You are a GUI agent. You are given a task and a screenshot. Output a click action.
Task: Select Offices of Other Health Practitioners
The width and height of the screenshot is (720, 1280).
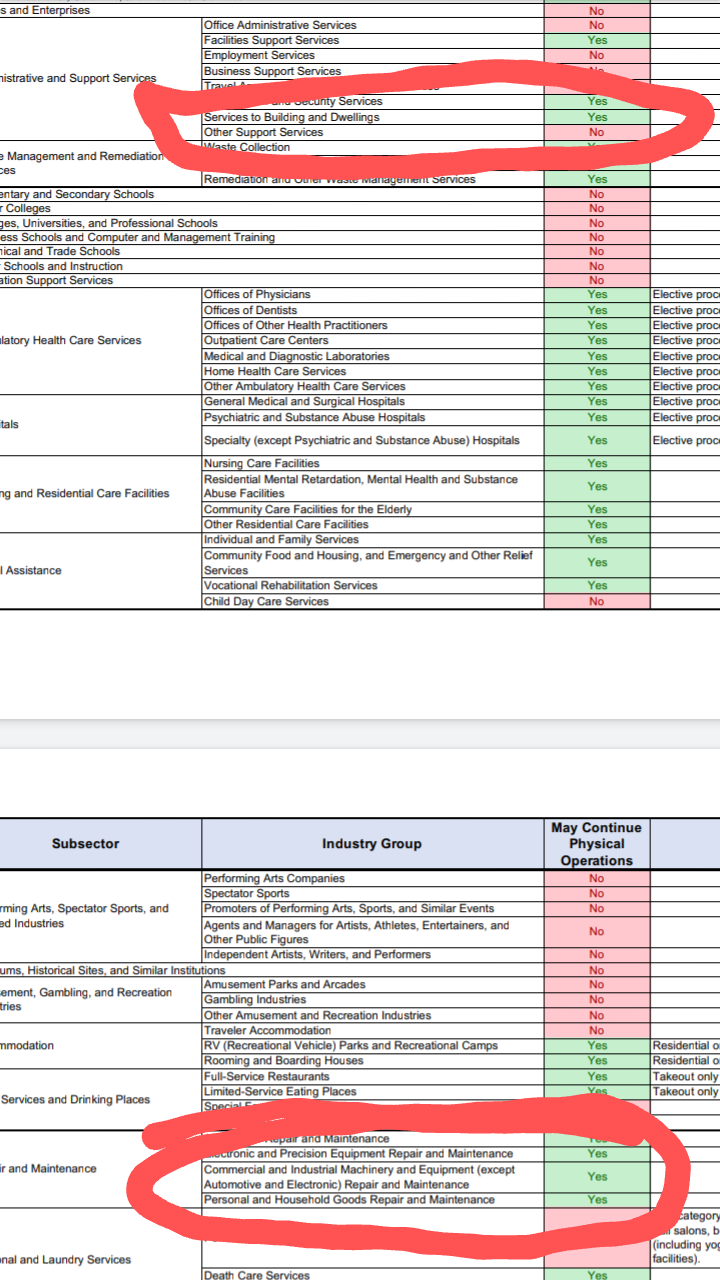(373, 325)
